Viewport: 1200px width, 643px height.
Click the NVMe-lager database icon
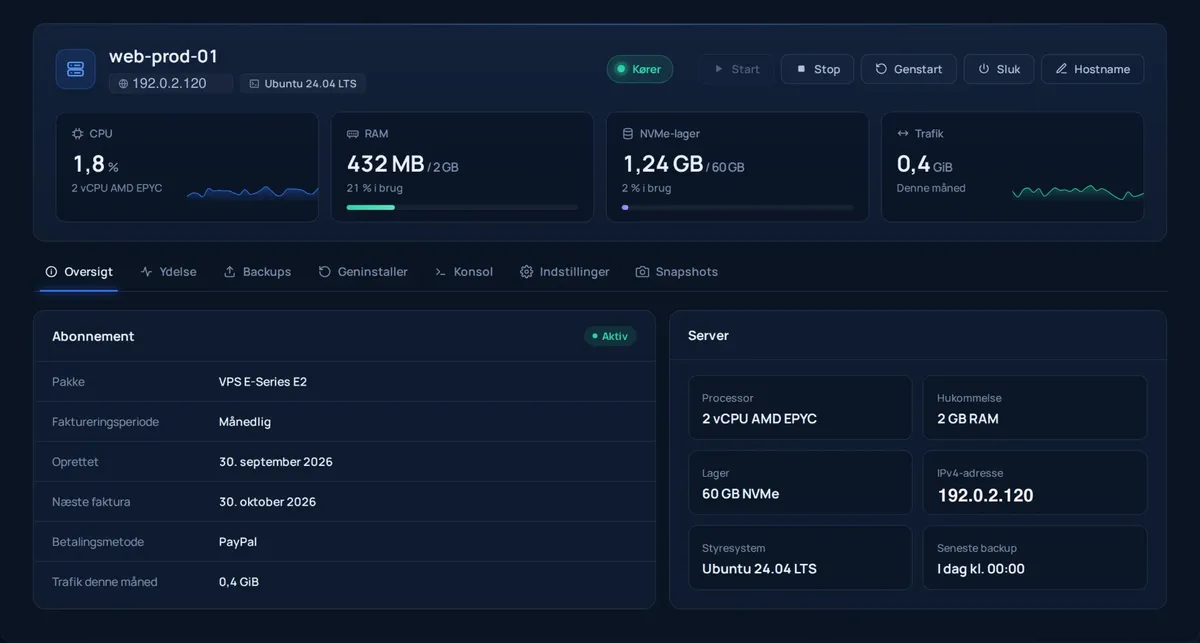pyautogui.click(x=628, y=133)
